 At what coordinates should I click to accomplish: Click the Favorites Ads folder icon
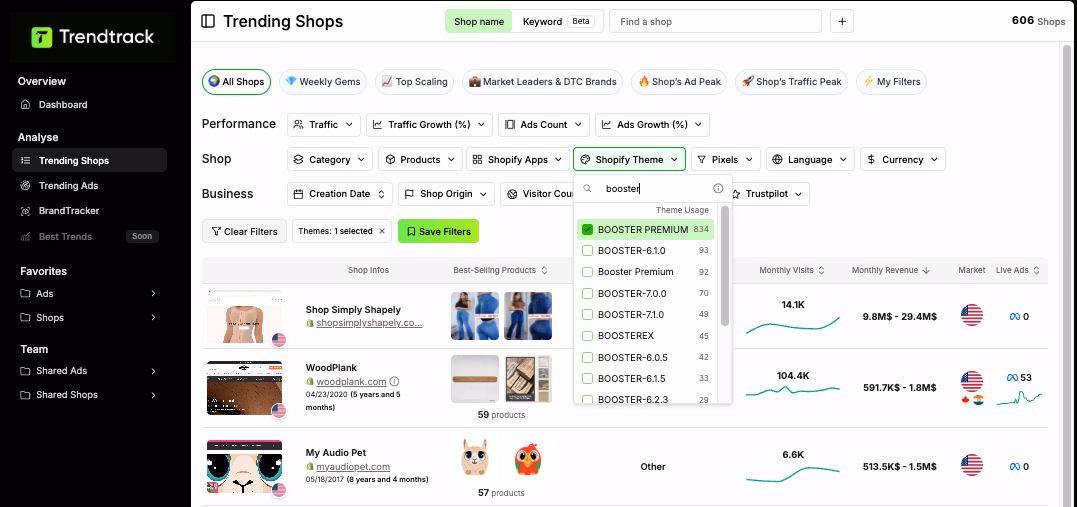tap(25, 293)
